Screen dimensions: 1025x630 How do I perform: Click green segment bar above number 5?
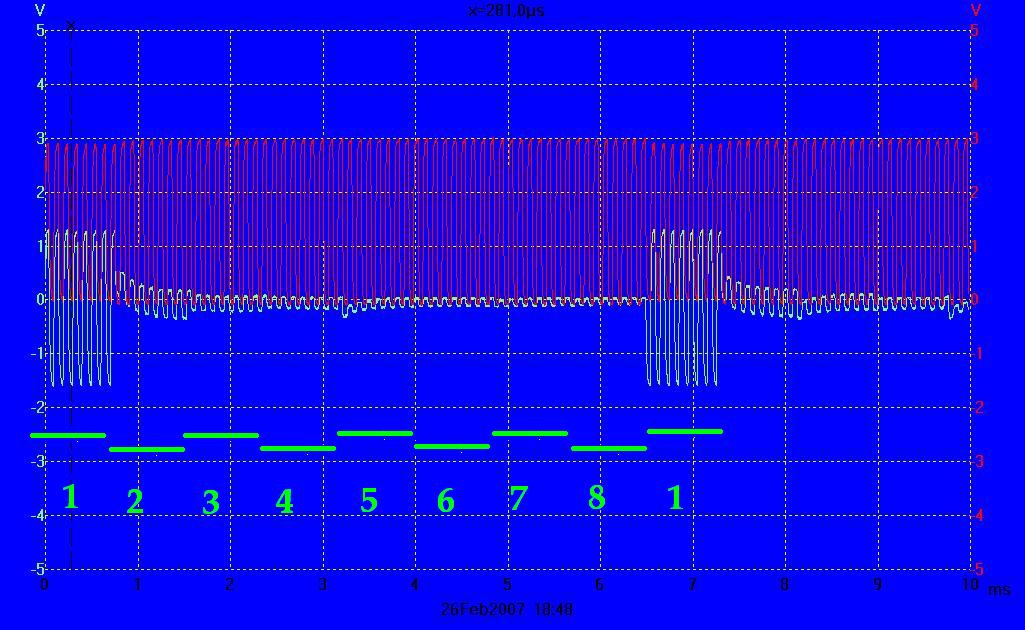pyautogui.click(x=375, y=434)
